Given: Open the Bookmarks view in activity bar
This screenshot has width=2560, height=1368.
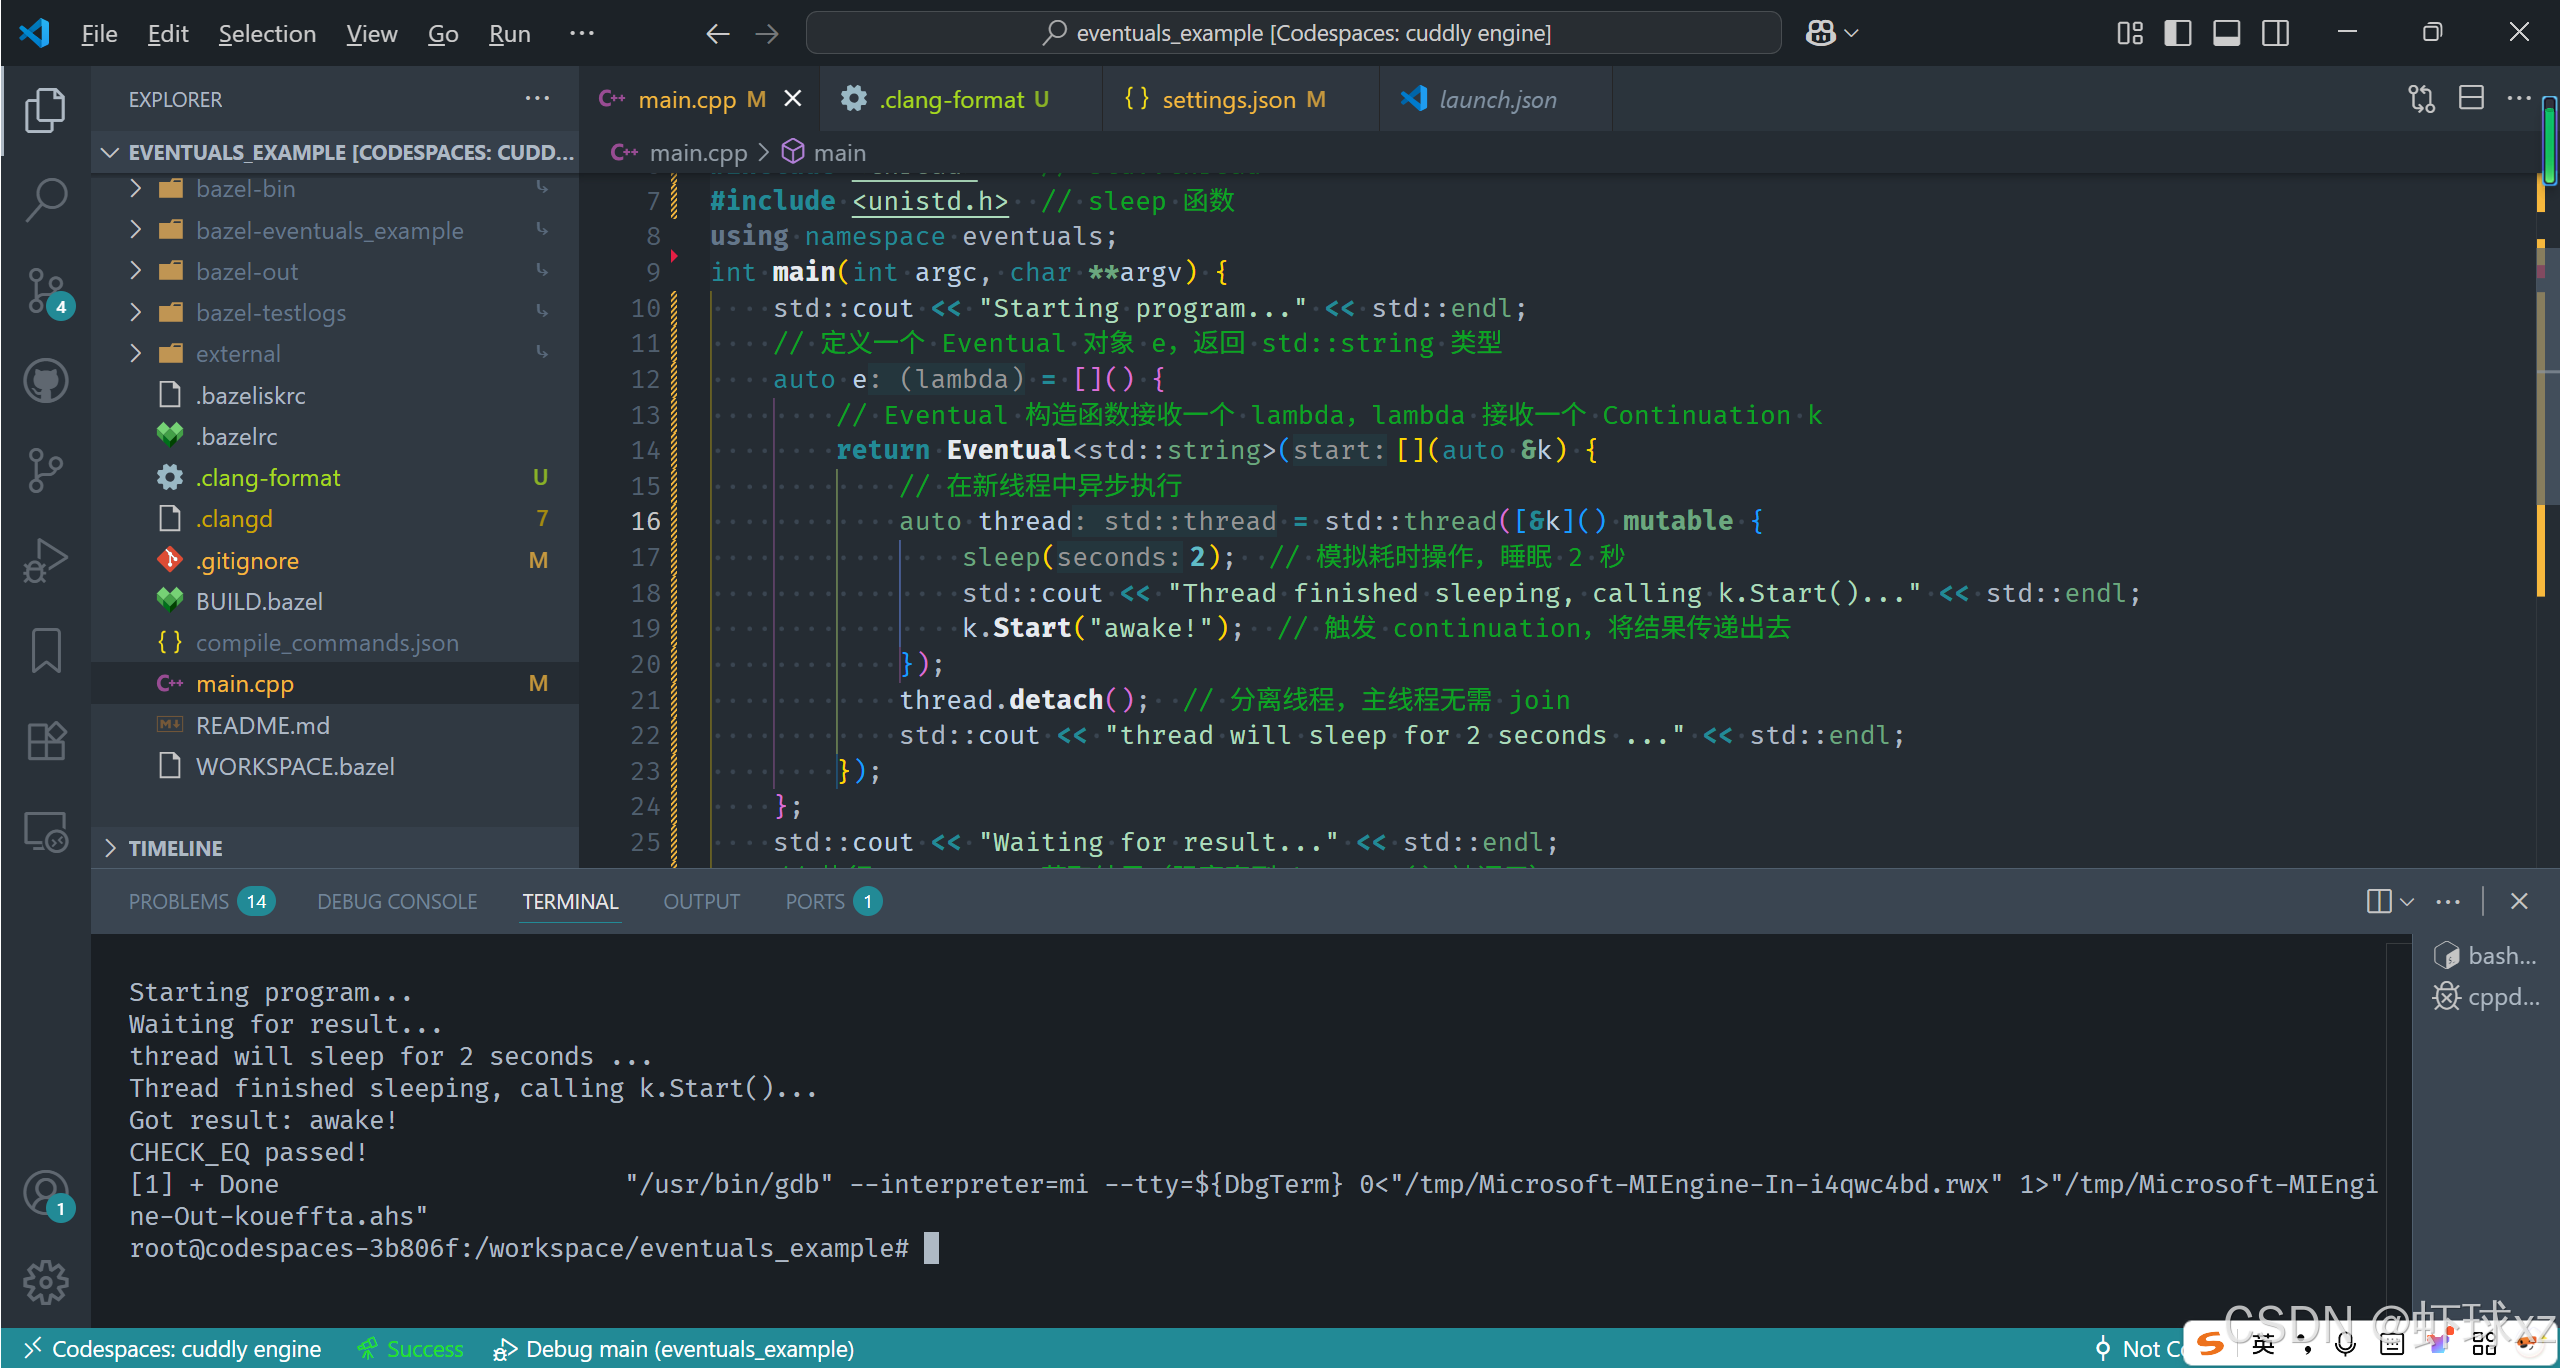Looking at the screenshot, I should (x=46, y=650).
